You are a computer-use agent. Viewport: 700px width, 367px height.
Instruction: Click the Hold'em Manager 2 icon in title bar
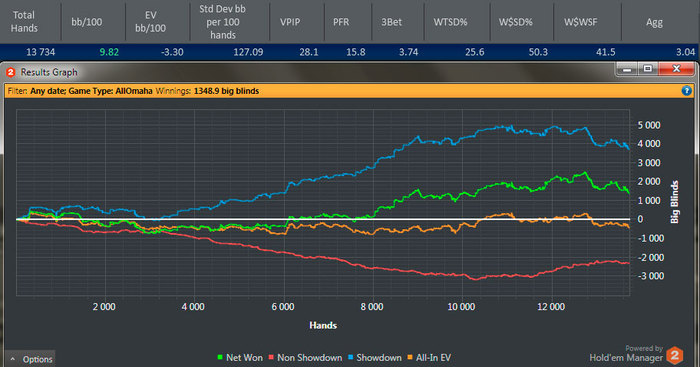click(x=11, y=72)
